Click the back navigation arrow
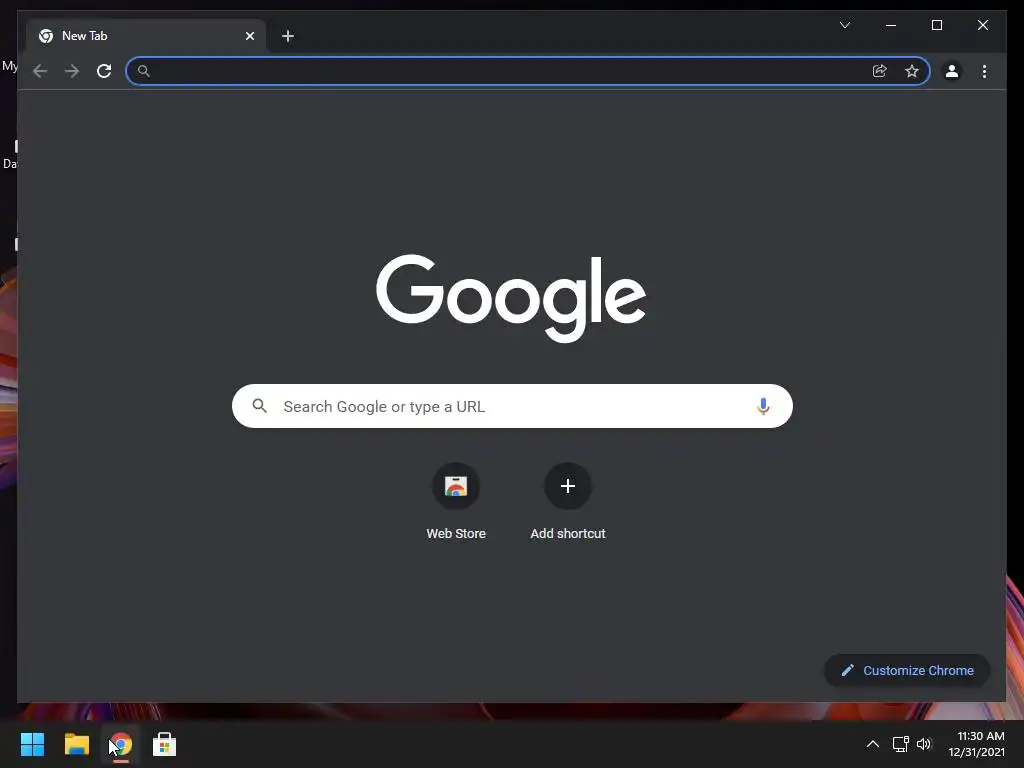Viewport: 1024px width, 768px height. [x=40, y=71]
